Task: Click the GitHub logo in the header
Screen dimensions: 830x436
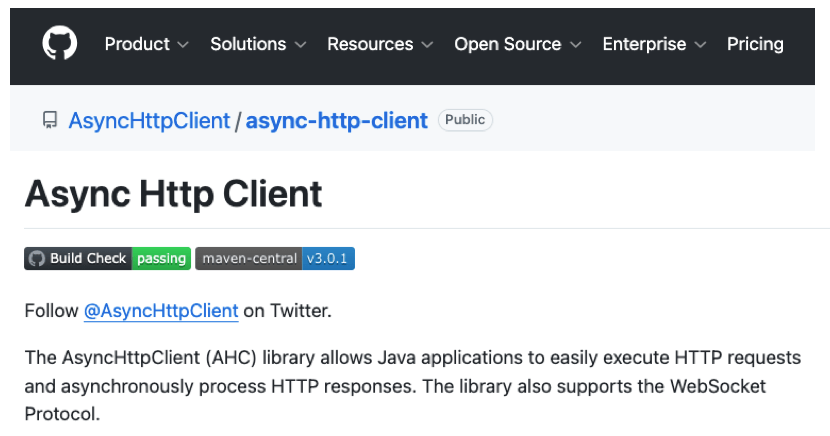Action: point(59,44)
